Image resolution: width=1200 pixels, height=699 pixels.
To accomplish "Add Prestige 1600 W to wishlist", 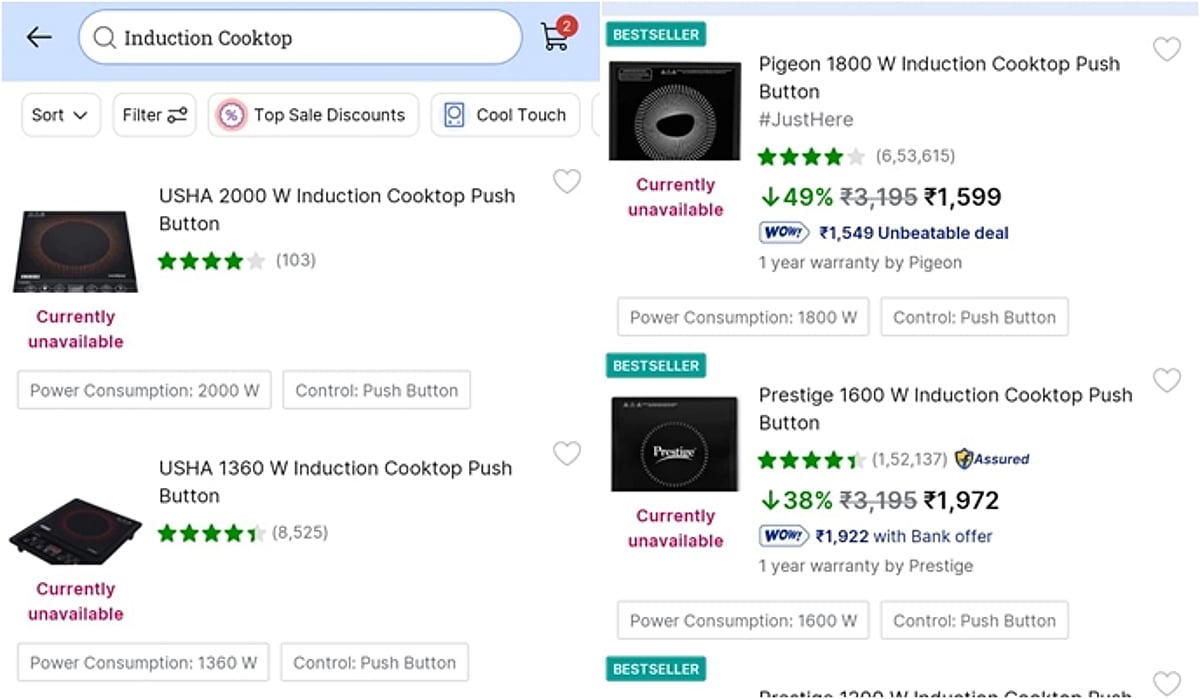I will coord(1167,380).
